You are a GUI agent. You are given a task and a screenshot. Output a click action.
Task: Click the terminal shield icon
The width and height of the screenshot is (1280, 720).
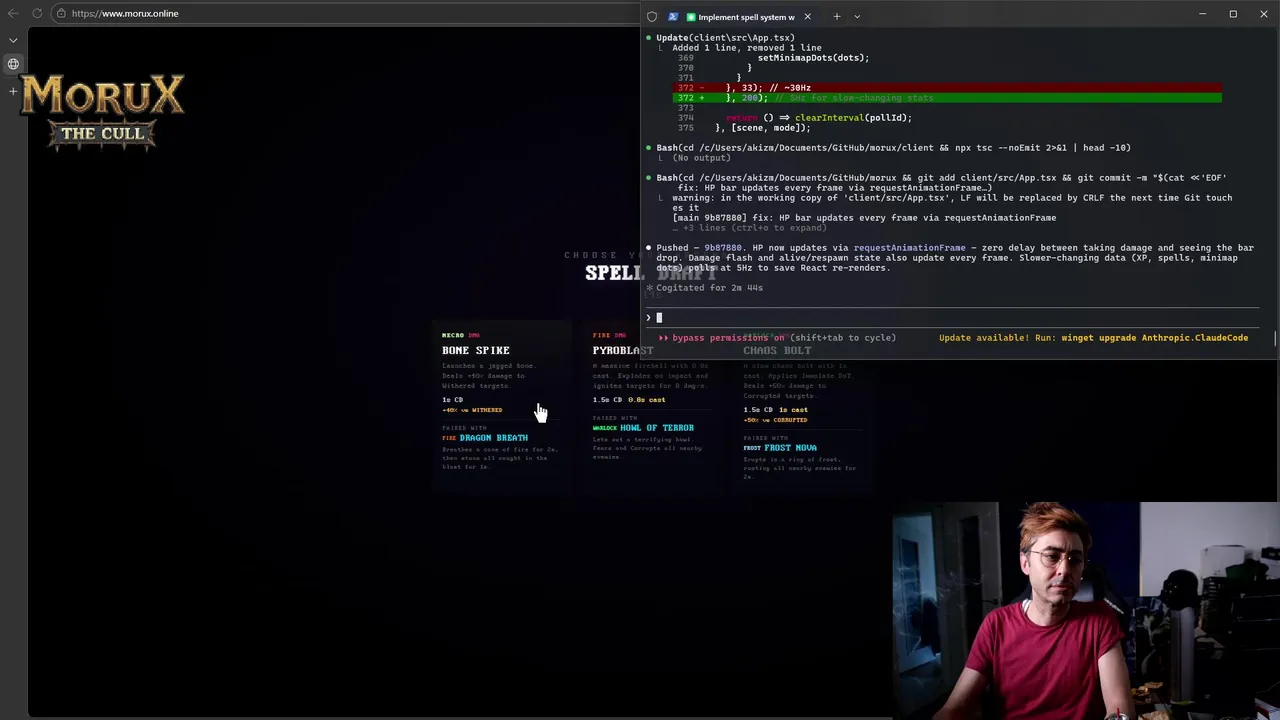652,16
